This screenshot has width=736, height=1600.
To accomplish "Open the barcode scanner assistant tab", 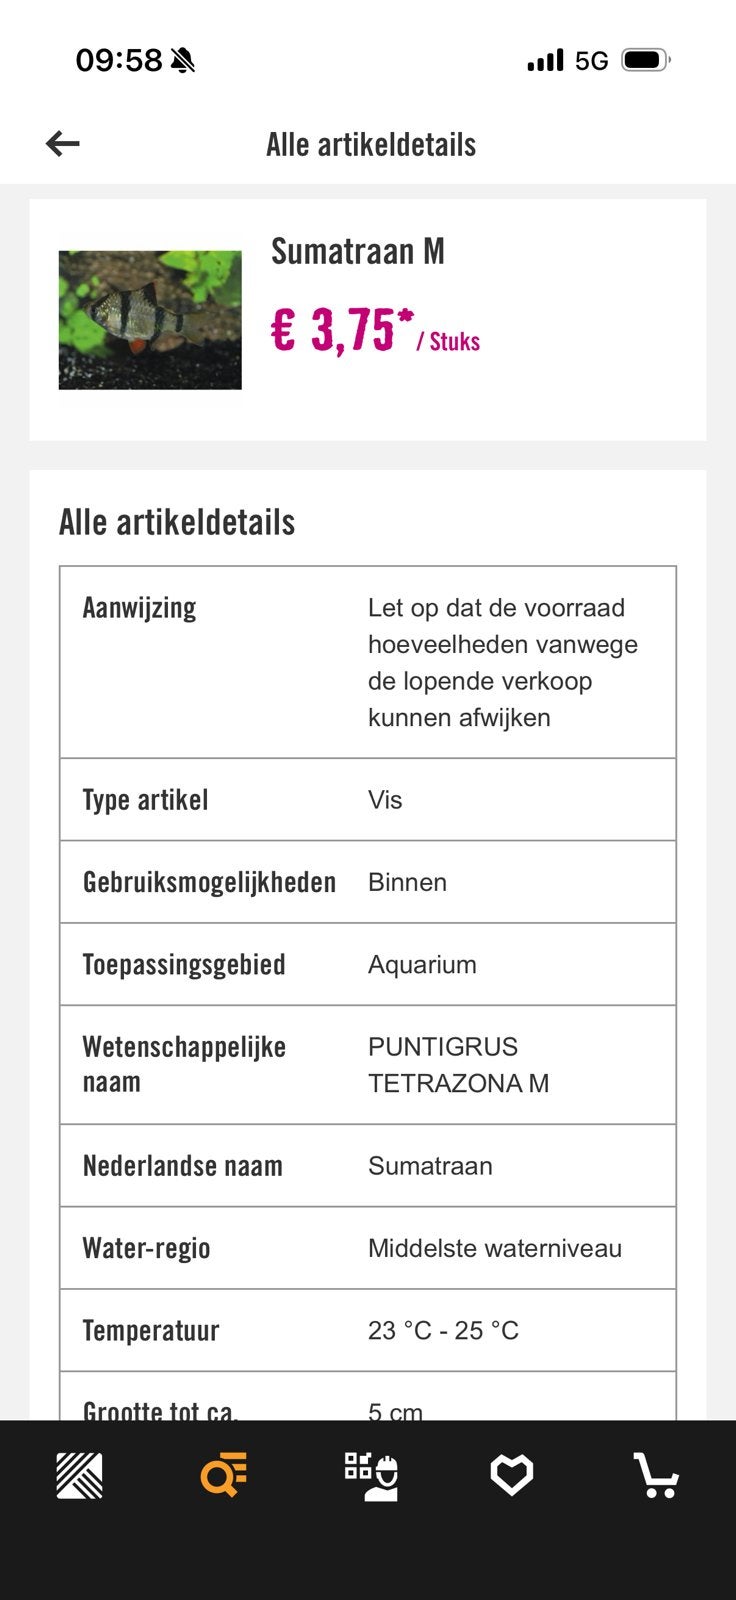I will coord(371,1476).
